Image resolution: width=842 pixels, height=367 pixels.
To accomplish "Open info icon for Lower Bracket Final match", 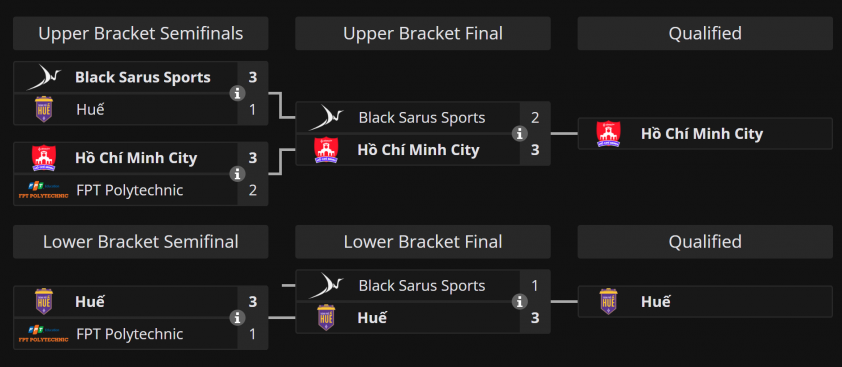I will (519, 302).
